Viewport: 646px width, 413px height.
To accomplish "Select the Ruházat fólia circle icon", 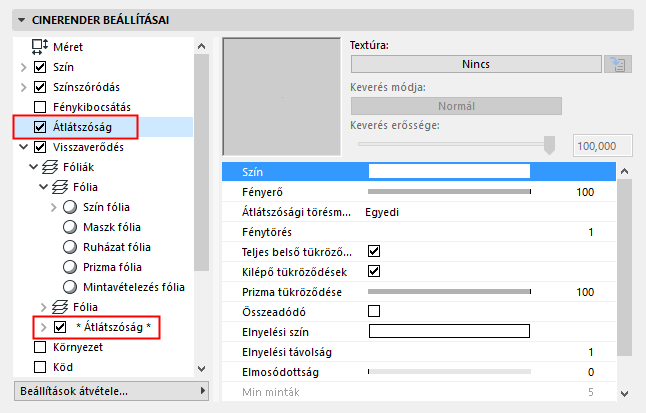I will [x=70, y=247].
